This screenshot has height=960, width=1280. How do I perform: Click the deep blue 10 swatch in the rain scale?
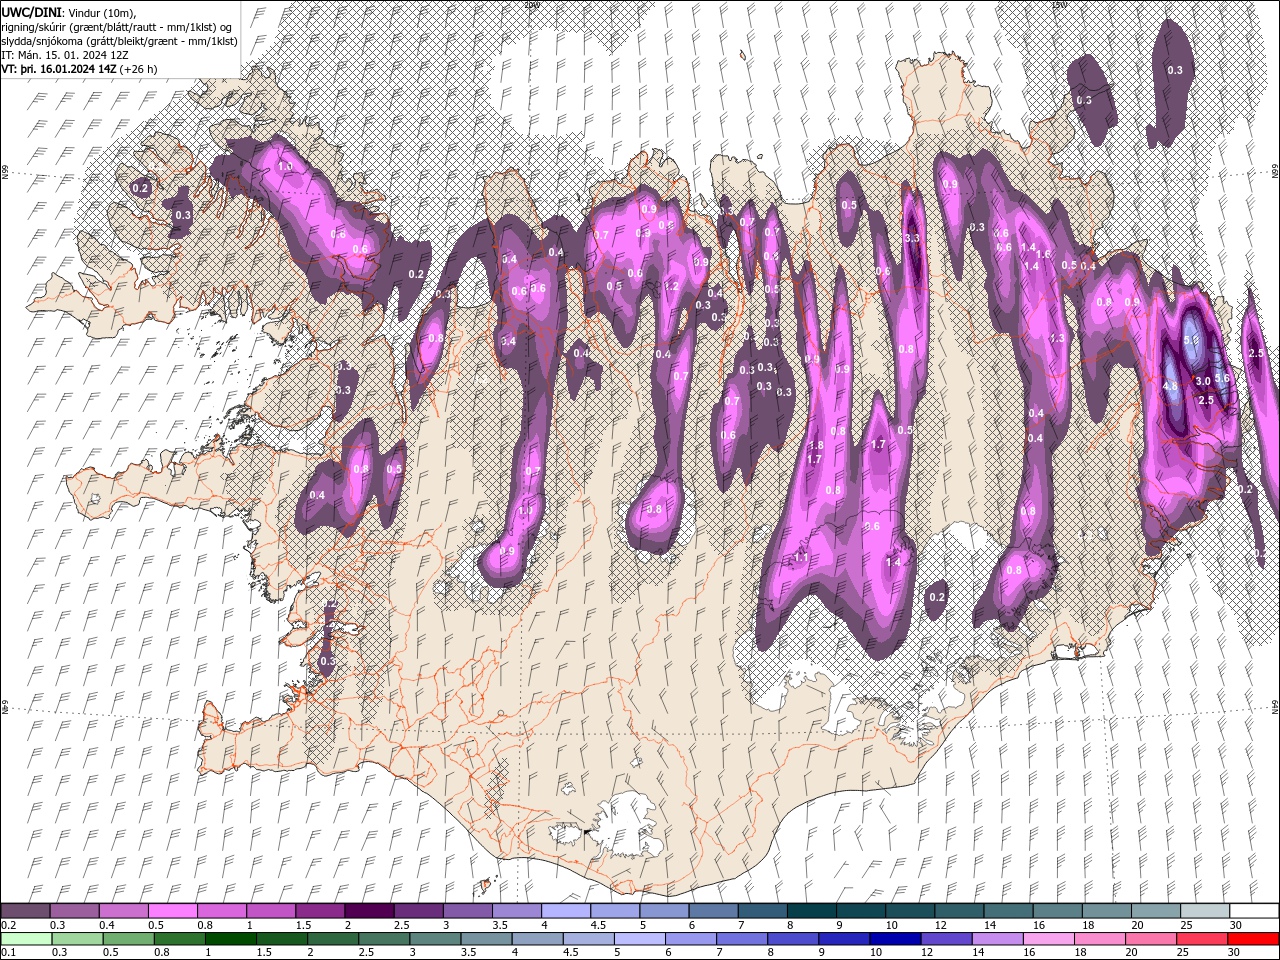pos(894,938)
